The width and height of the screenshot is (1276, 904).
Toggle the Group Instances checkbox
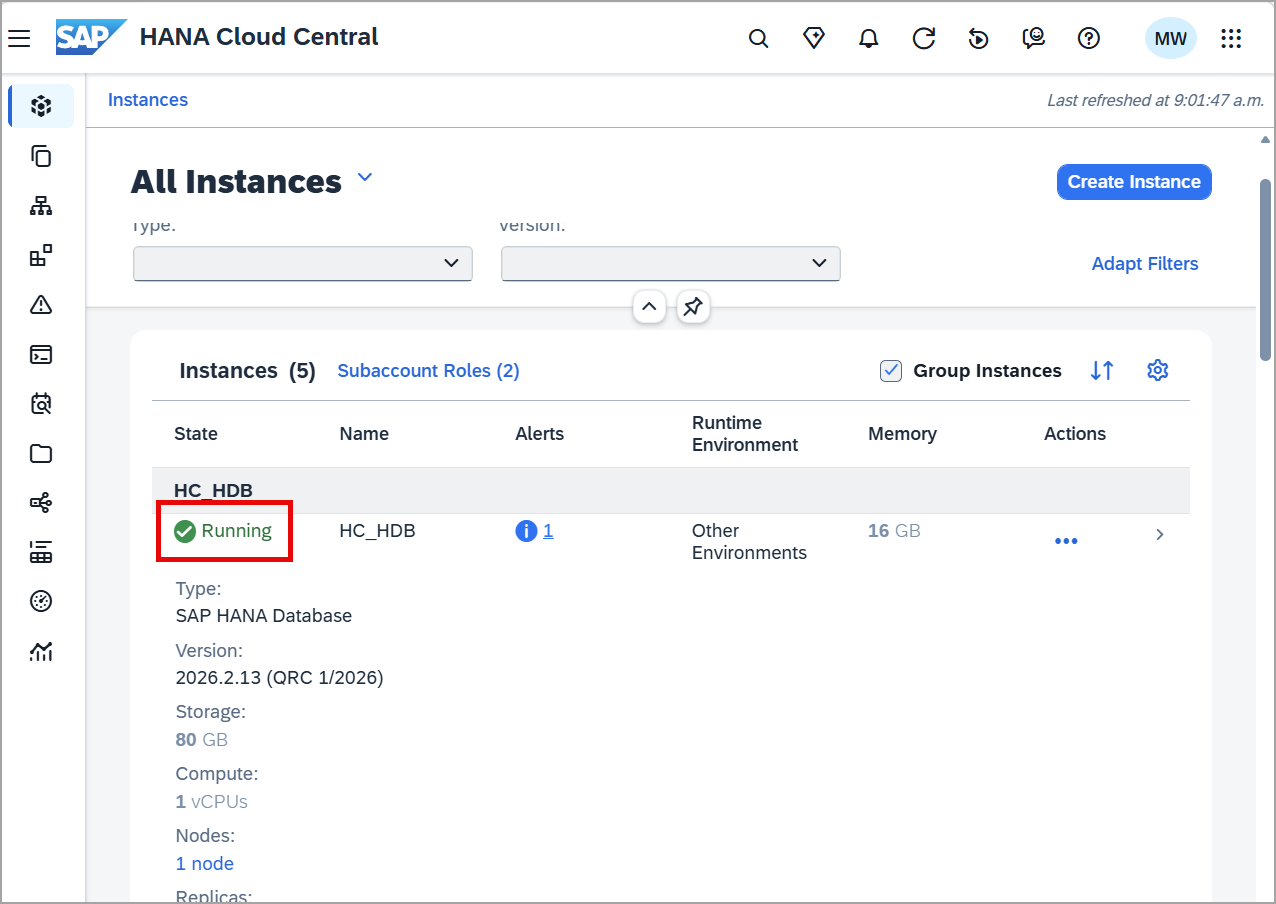(891, 371)
